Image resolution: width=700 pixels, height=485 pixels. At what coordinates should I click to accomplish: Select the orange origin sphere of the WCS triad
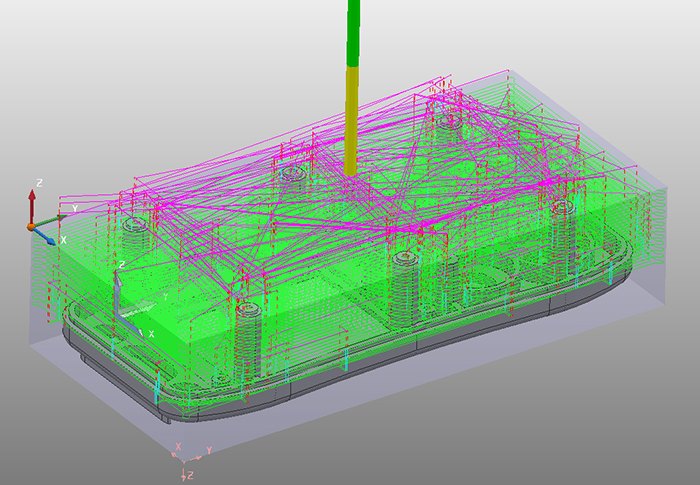tap(31, 227)
